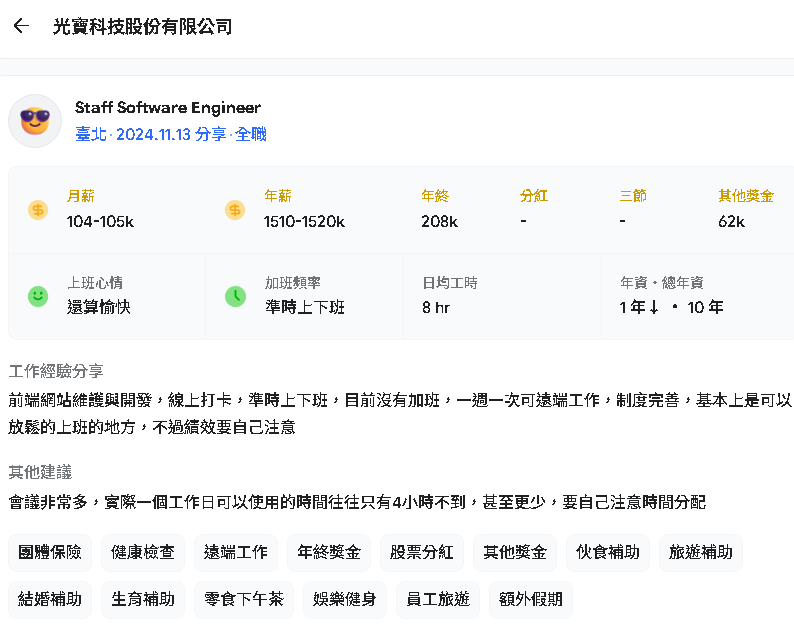Image resolution: width=794 pixels, height=628 pixels.
Task: Select the 其他獎金 benefit tag
Action: coord(515,552)
